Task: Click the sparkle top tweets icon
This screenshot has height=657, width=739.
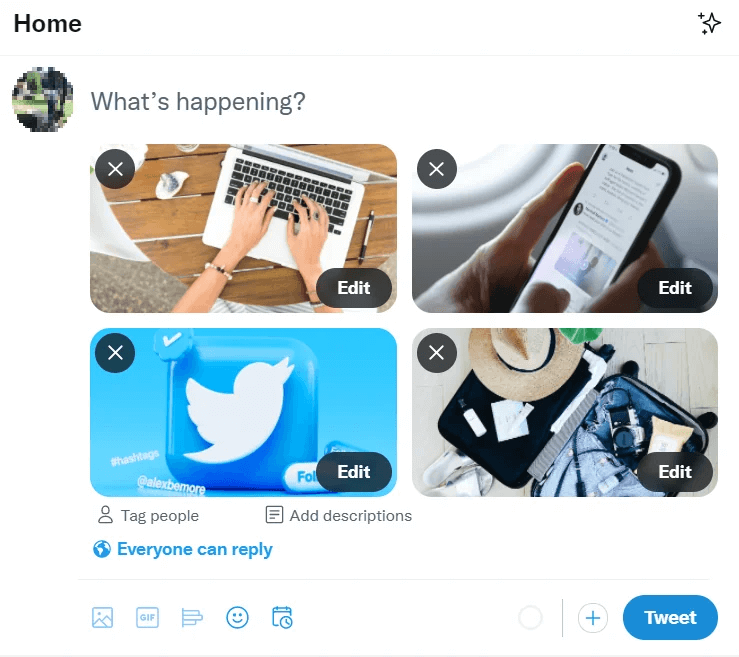Action: point(709,23)
